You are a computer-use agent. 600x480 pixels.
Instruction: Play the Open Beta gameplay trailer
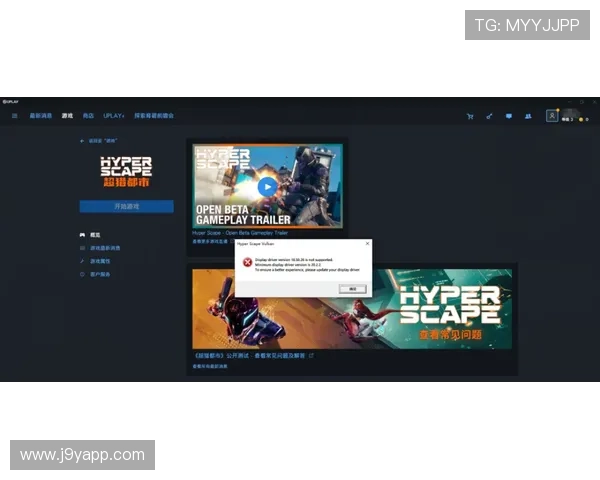[x=266, y=186]
